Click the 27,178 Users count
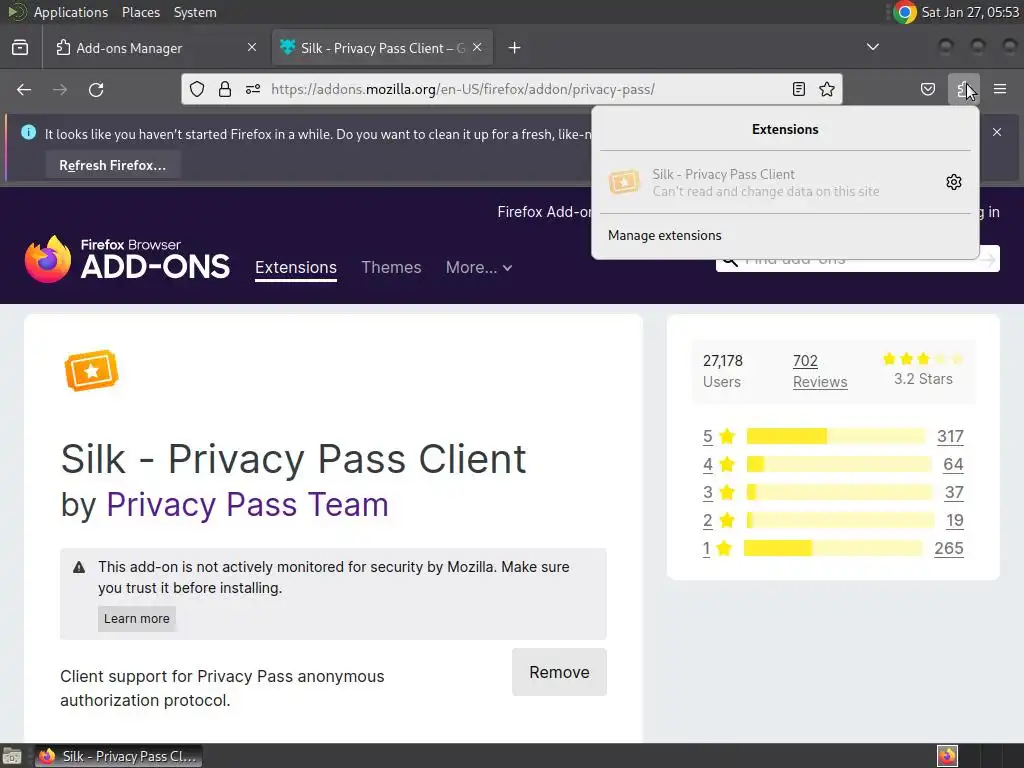This screenshot has height=768, width=1024. [722, 371]
